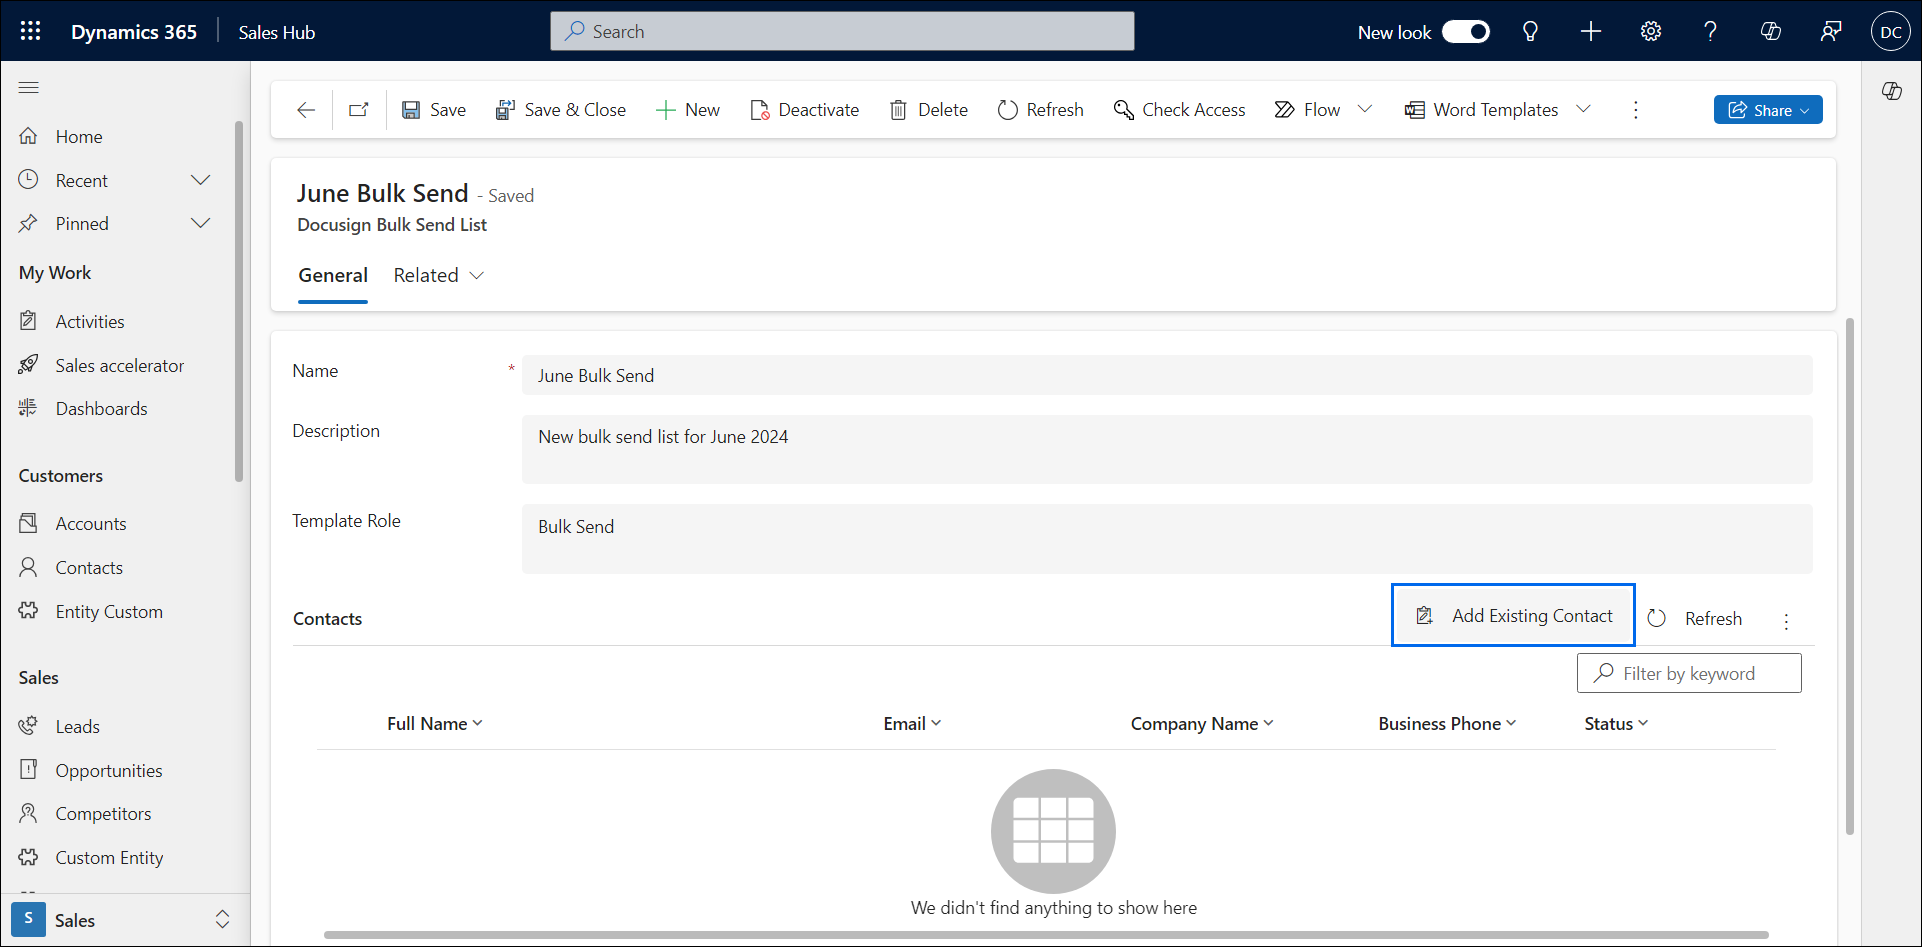Disable the New look toggle
This screenshot has height=947, width=1922.
1466,31
